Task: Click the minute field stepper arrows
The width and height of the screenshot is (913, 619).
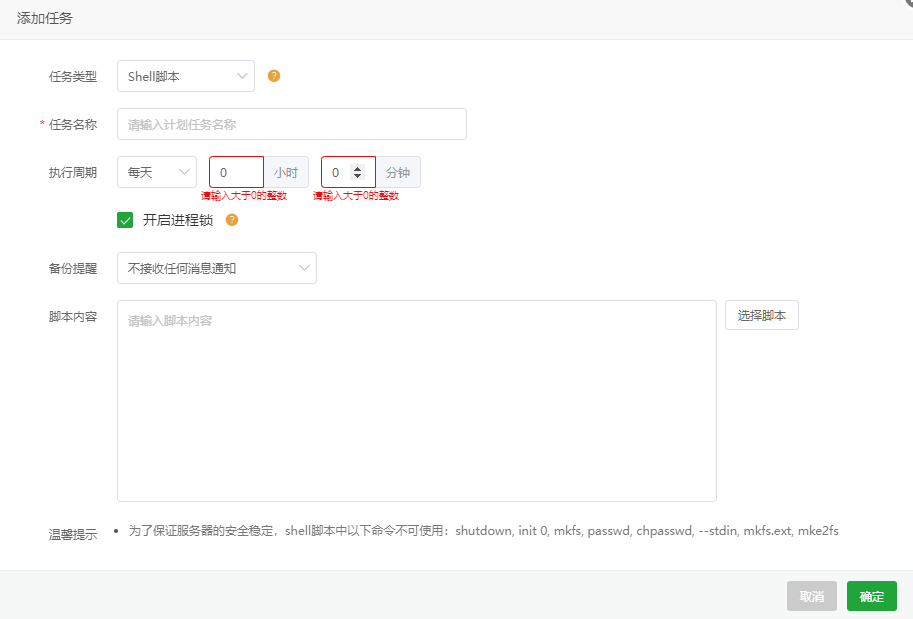Action: point(358,172)
